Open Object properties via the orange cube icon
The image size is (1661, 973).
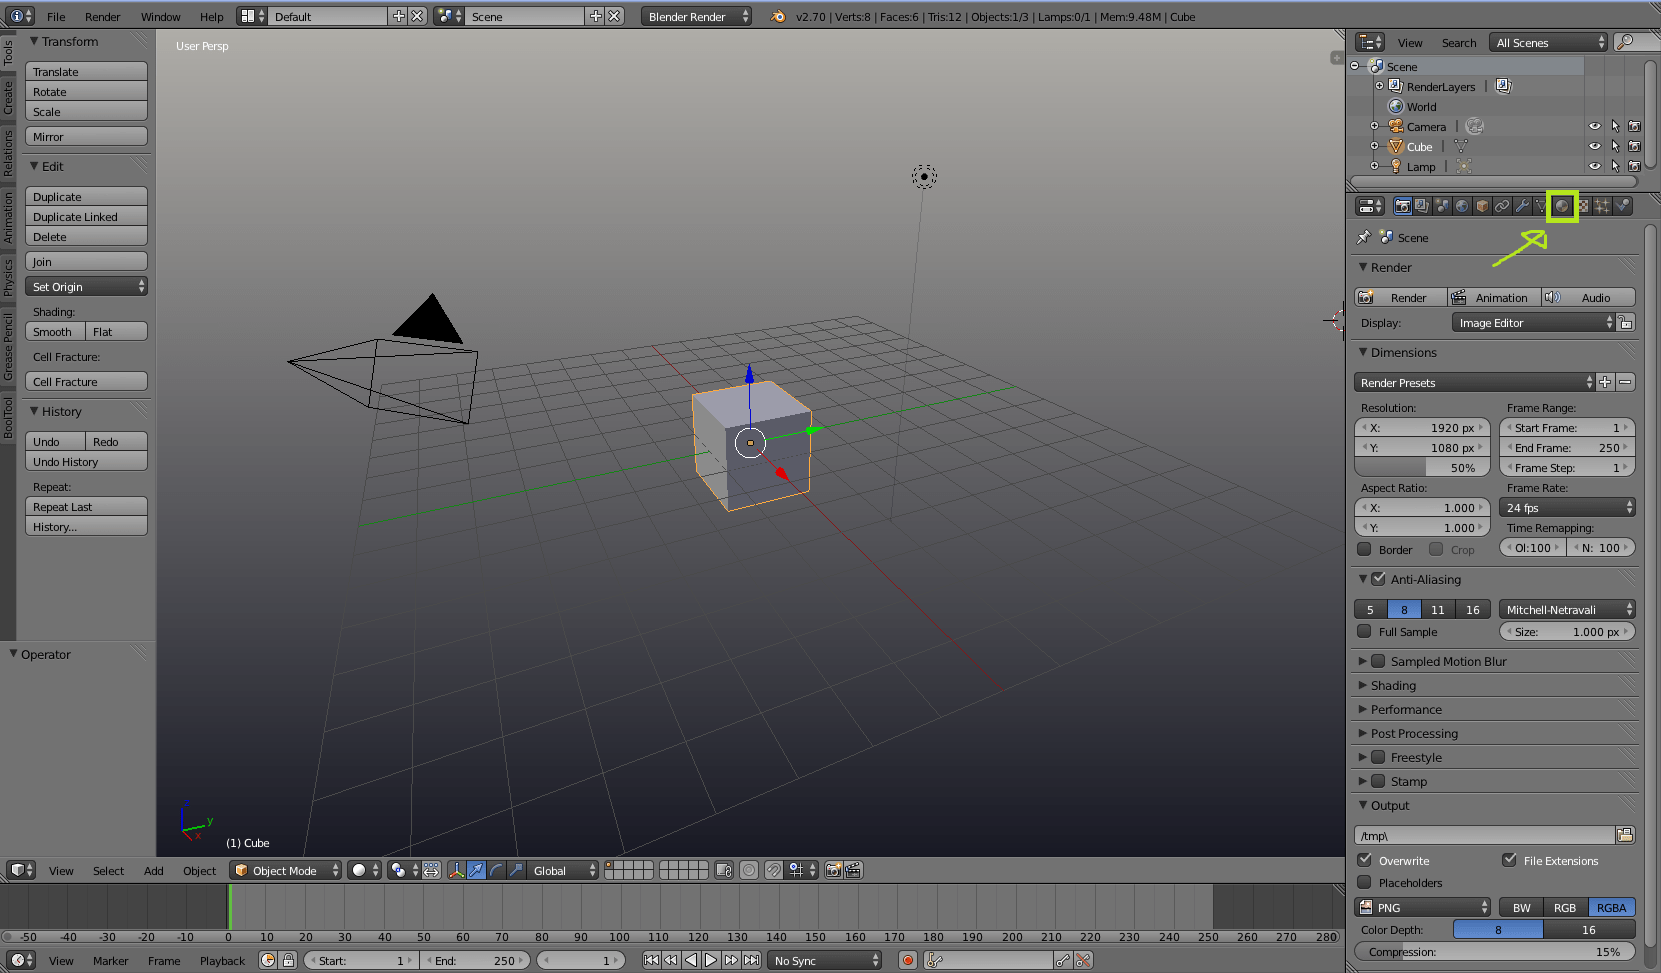(1482, 206)
